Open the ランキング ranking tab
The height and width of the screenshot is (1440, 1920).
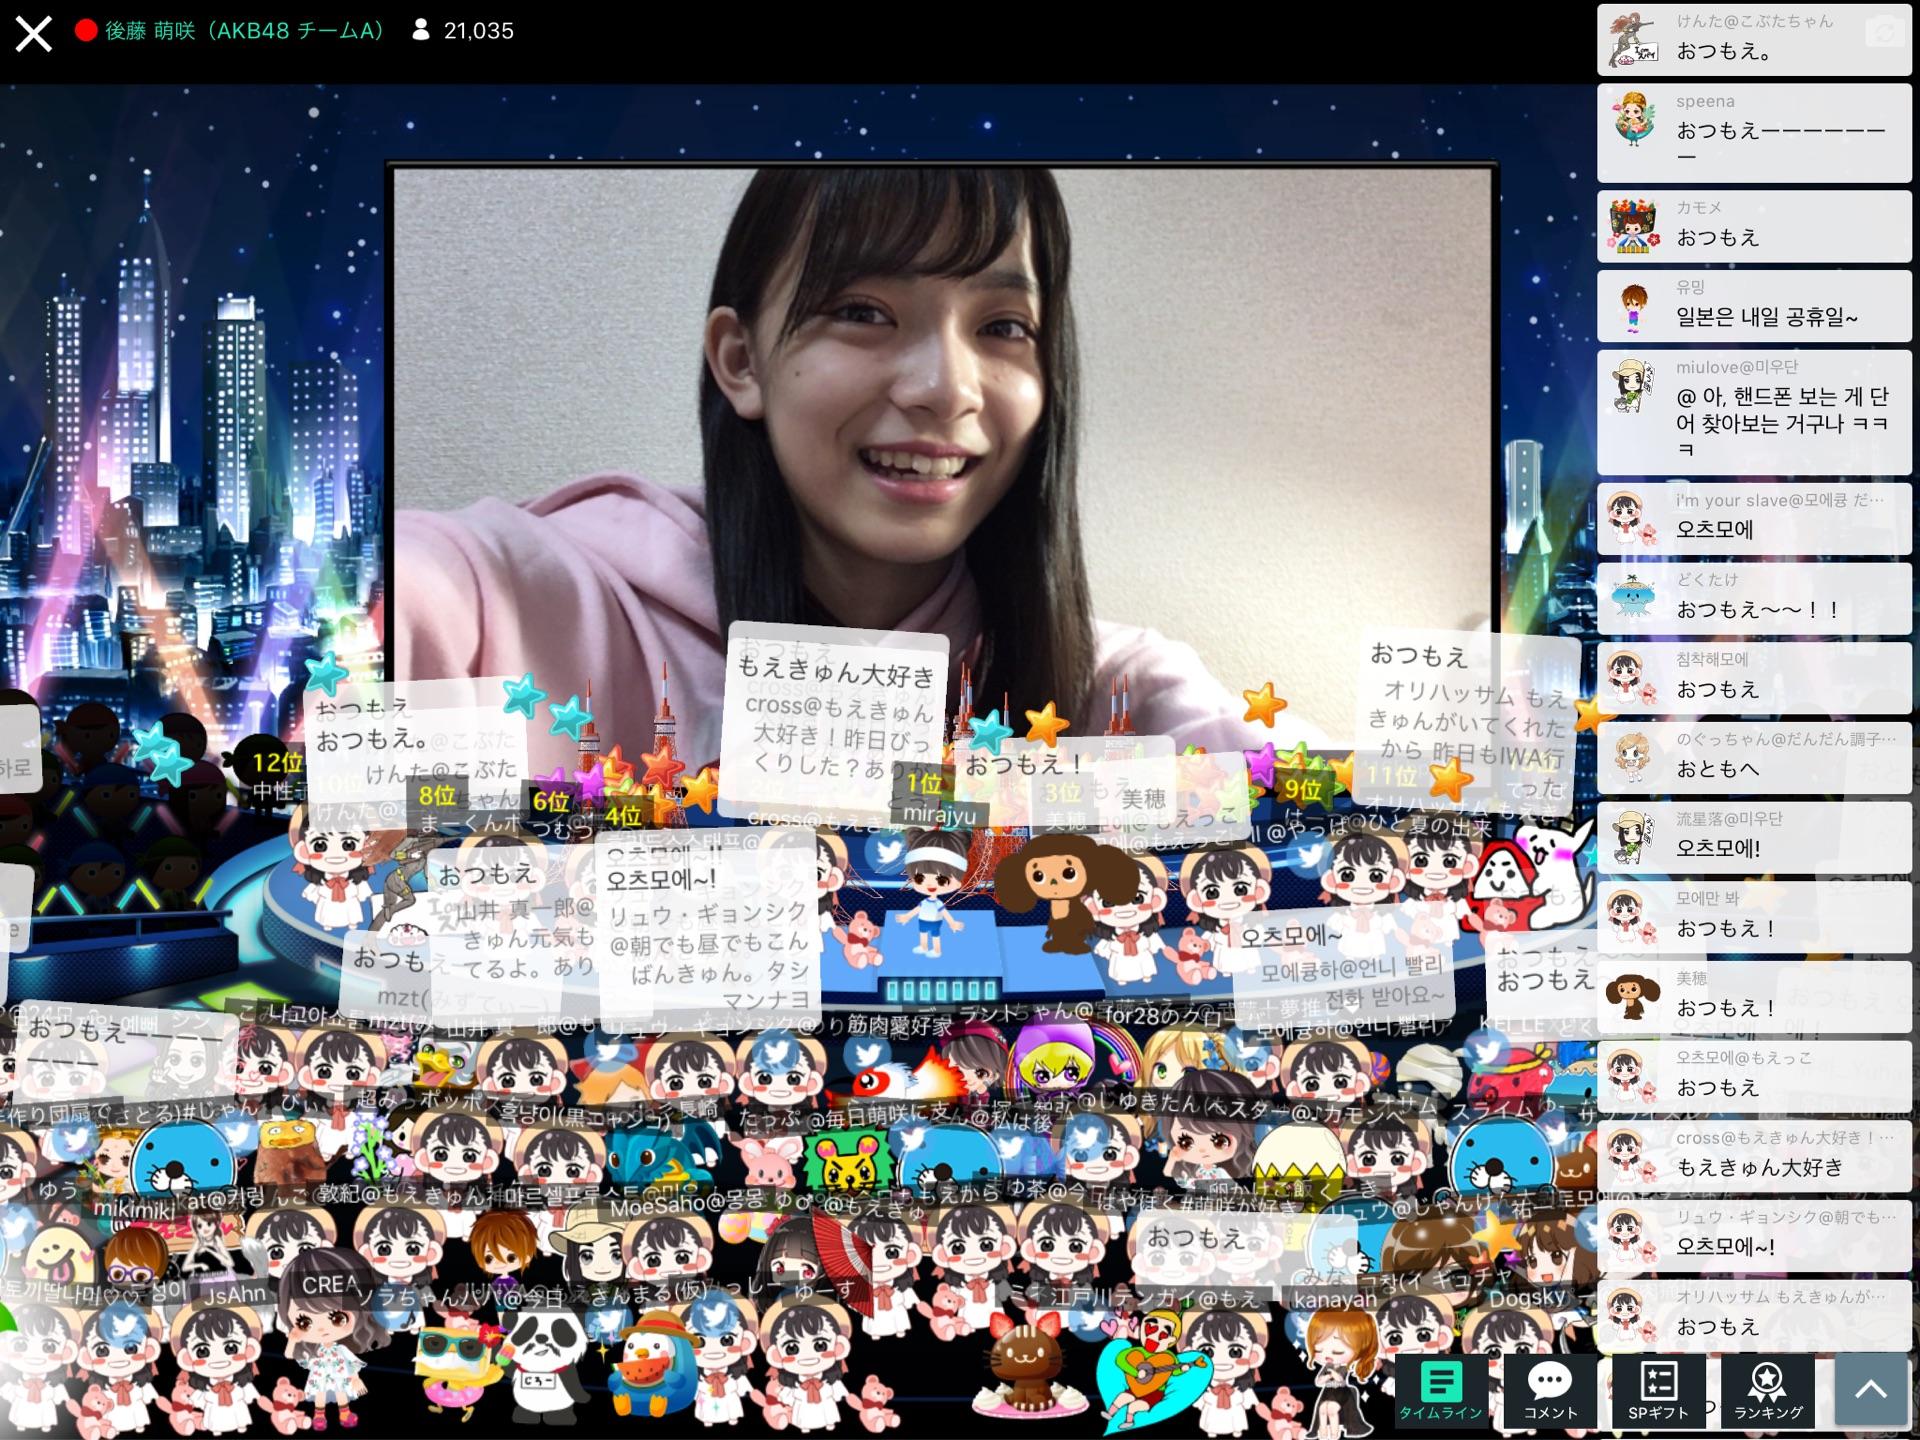(1768, 1390)
